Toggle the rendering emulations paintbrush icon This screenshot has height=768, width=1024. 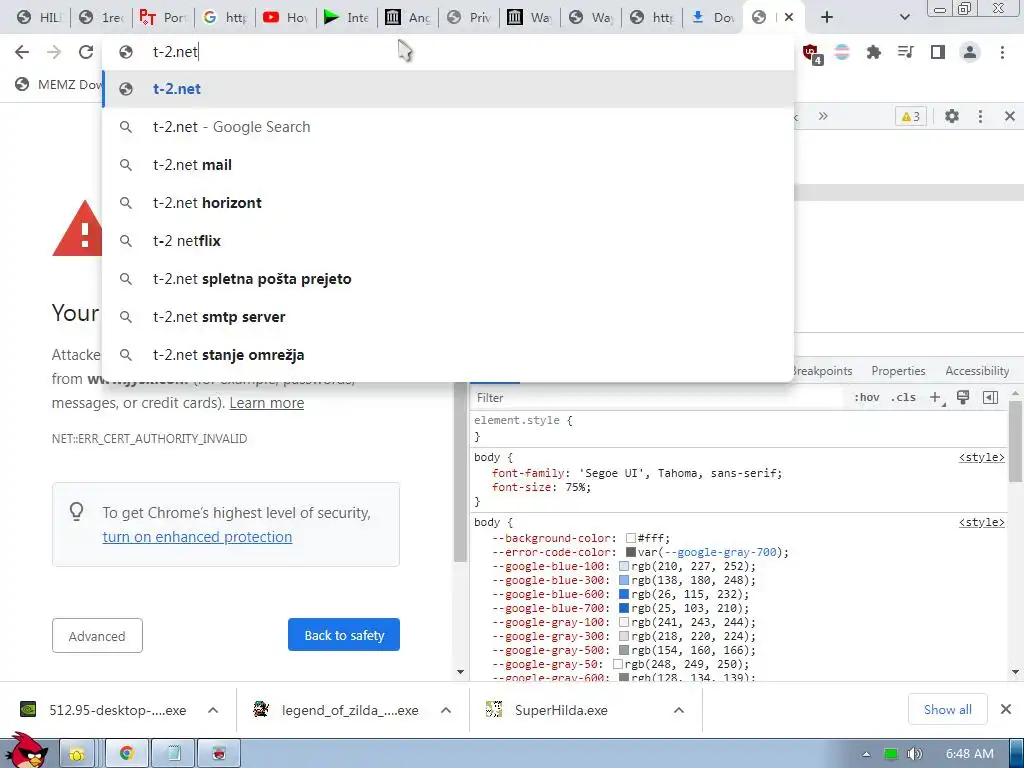[x=963, y=397]
